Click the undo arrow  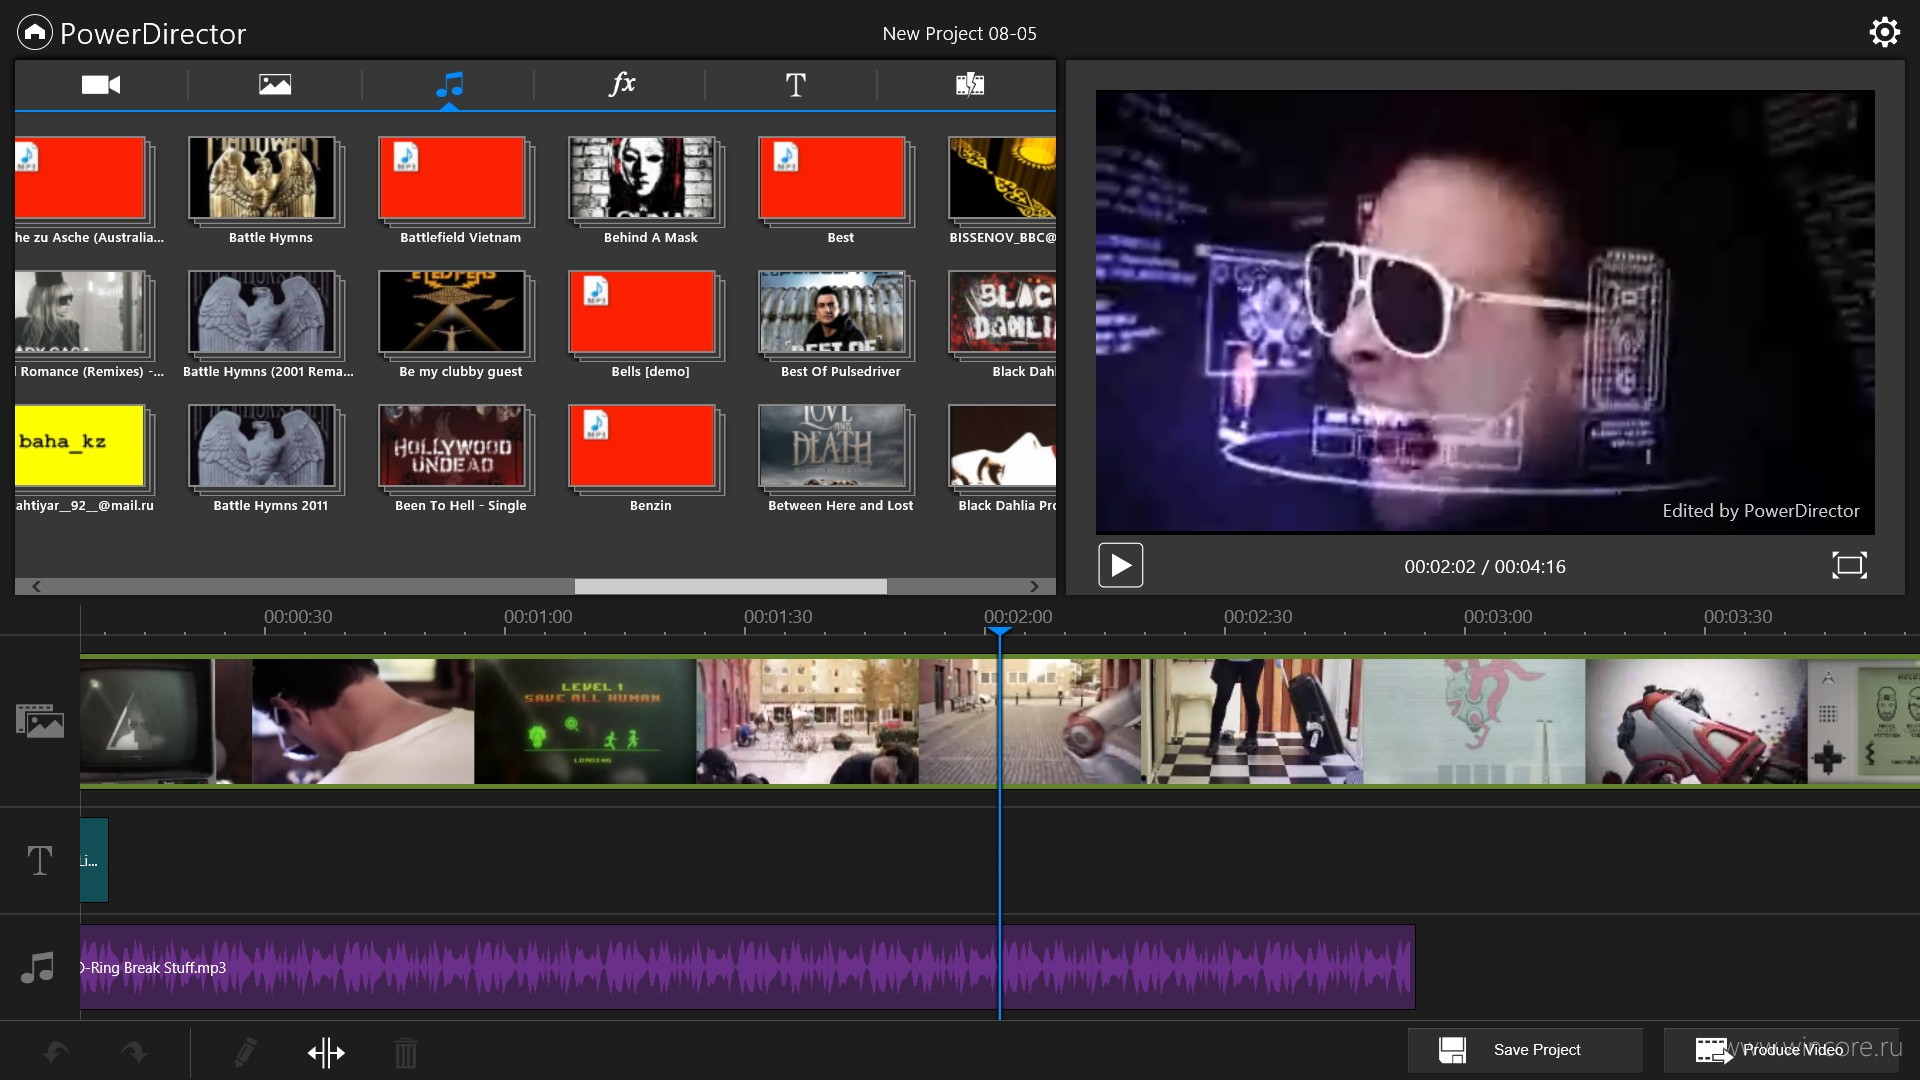tap(56, 1052)
